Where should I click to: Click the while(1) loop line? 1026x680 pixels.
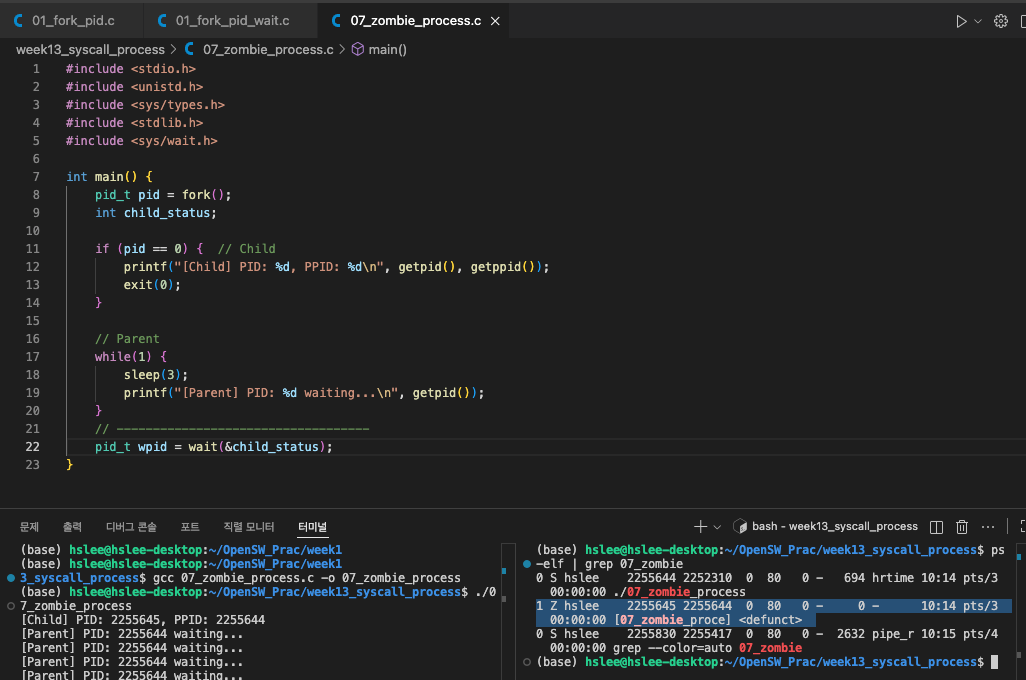click(131, 357)
